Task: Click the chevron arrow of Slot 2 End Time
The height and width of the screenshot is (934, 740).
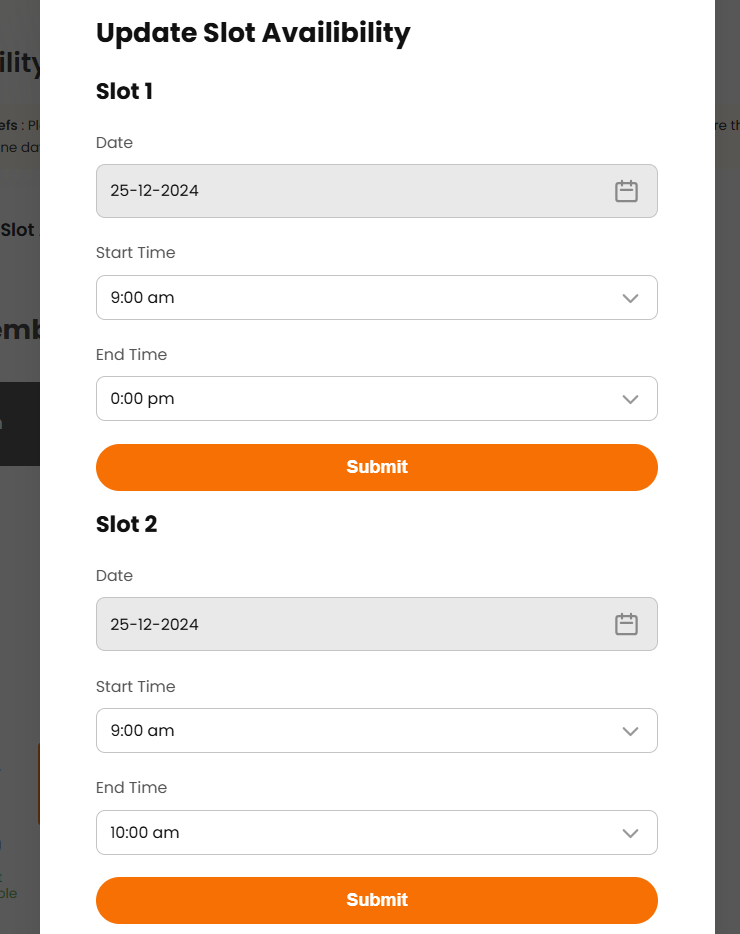Action: click(x=630, y=833)
